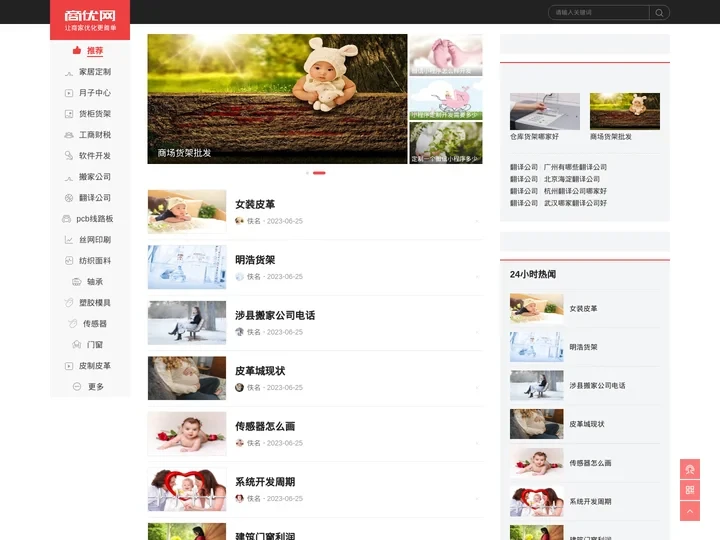720x540 pixels.
Task: Open the 仓库货架哪家好 sidebar card
Action: point(545,117)
